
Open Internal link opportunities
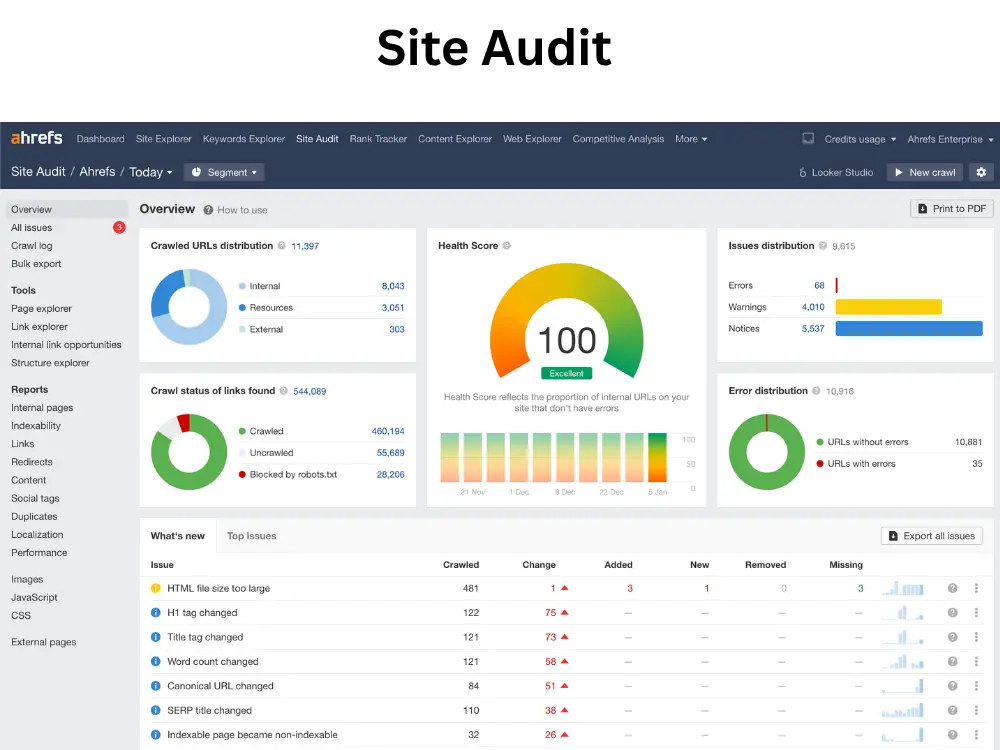[x=66, y=344]
